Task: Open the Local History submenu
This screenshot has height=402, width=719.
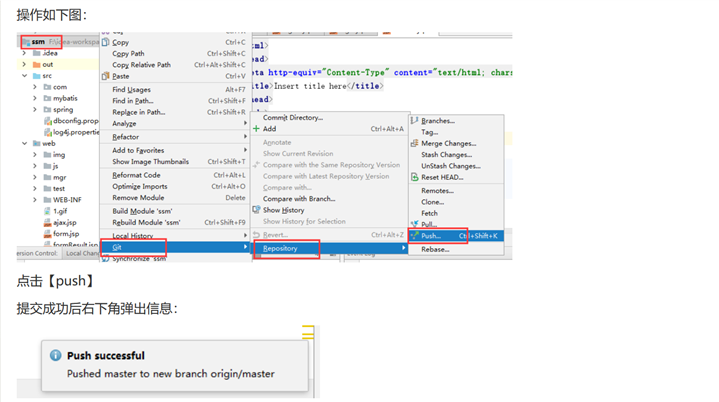Action: pyautogui.click(x=175, y=236)
